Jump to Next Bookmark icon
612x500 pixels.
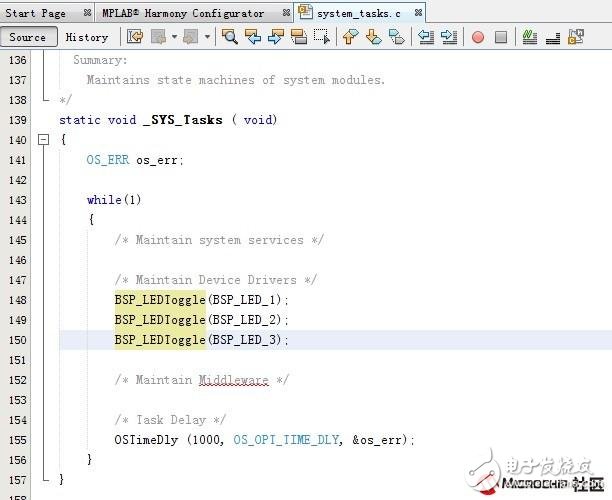tap(373, 37)
